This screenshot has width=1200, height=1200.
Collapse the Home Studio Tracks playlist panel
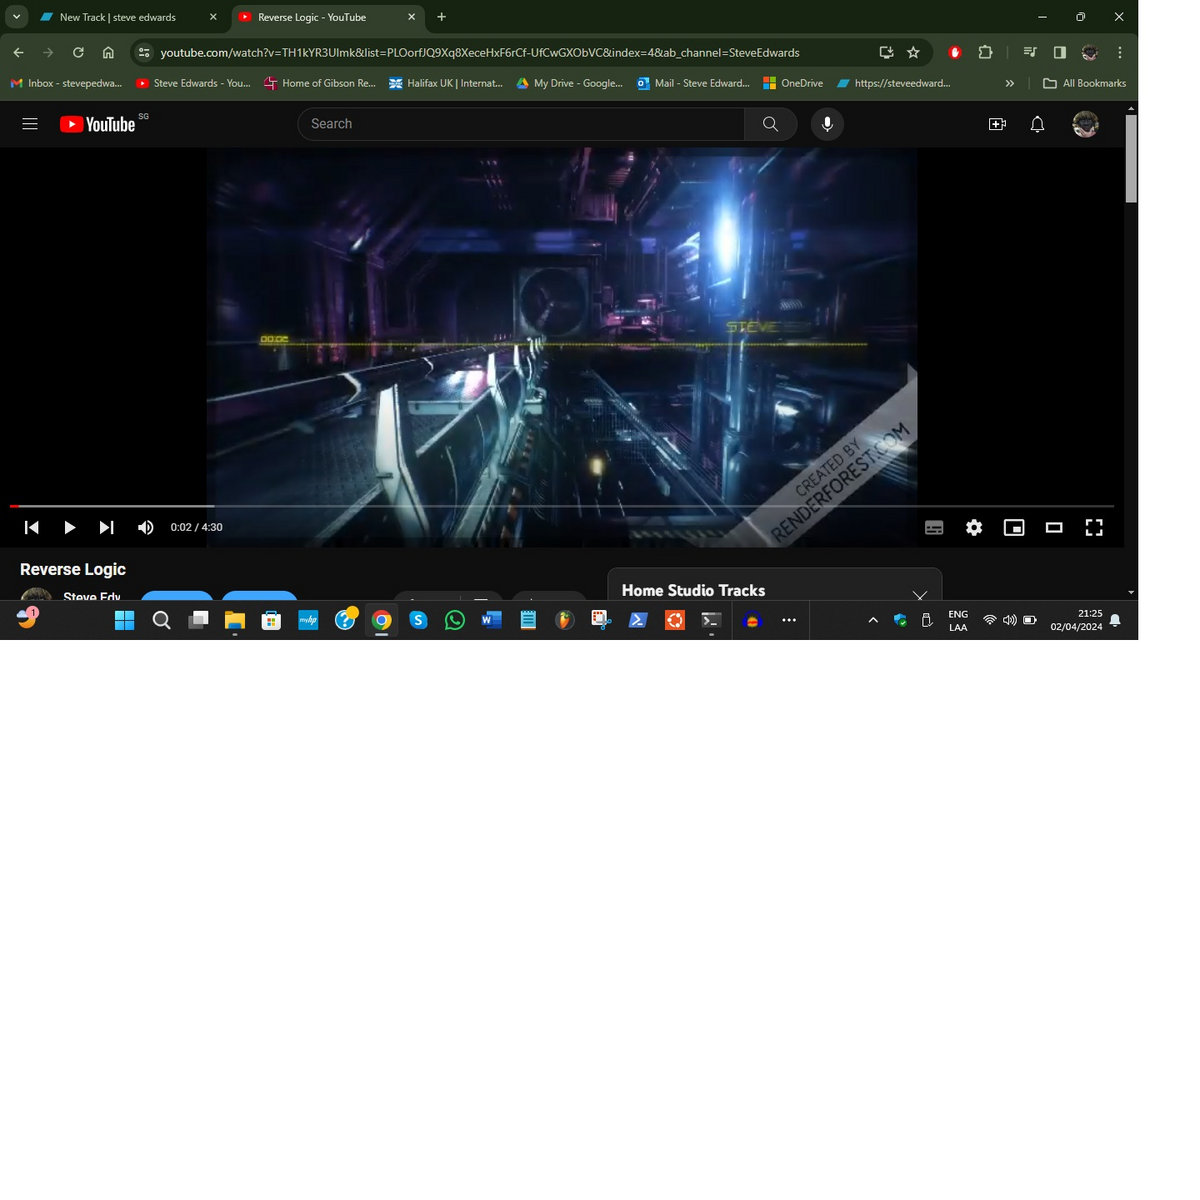coord(919,594)
